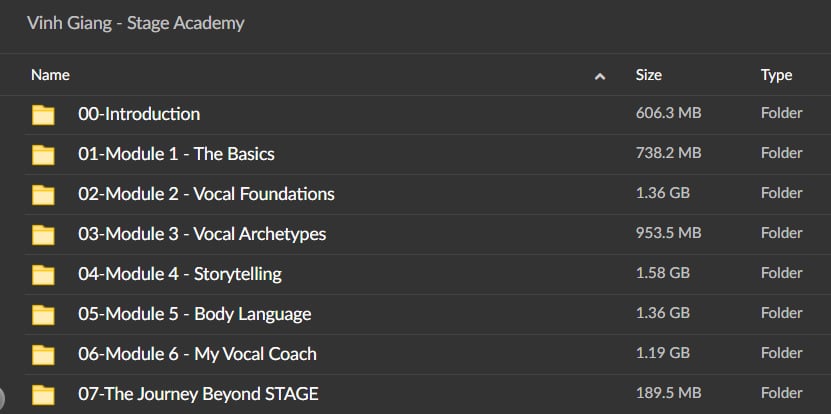Click the folder icon next to Vocal Archetypes

tap(43, 234)
